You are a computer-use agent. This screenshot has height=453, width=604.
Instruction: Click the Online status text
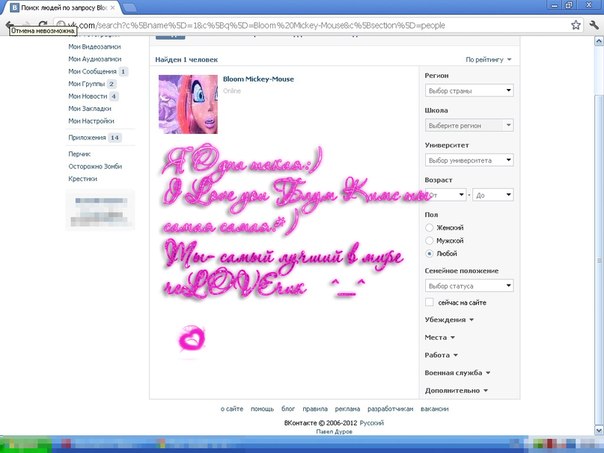(x=232, y=91)
